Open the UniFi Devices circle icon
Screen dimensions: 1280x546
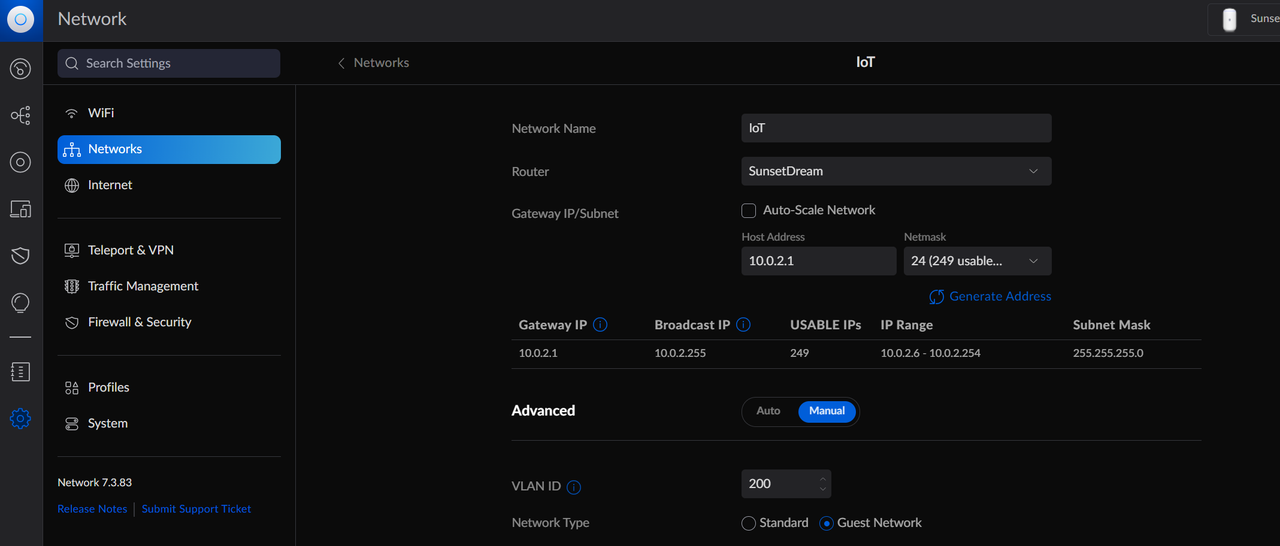tap(20, 162)
